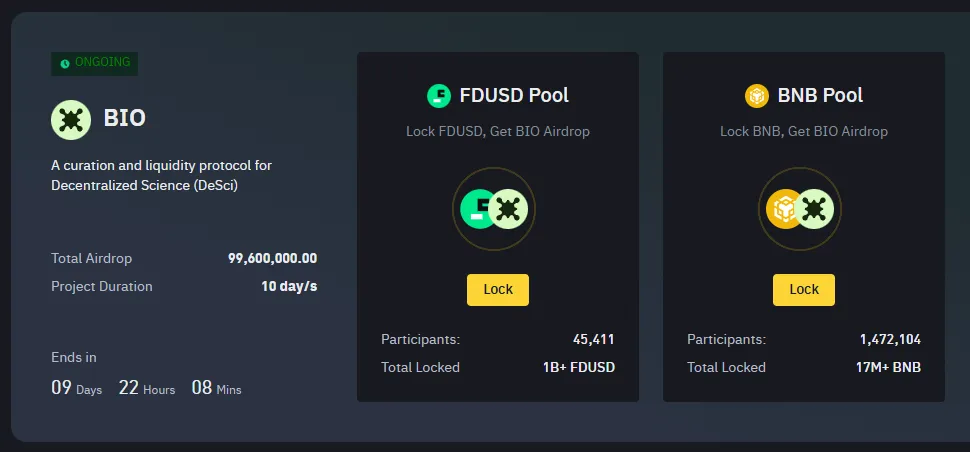970x452 pixels.
Task: Click the Total Airdrop amount 99,600,000.00
Action: 272,258
